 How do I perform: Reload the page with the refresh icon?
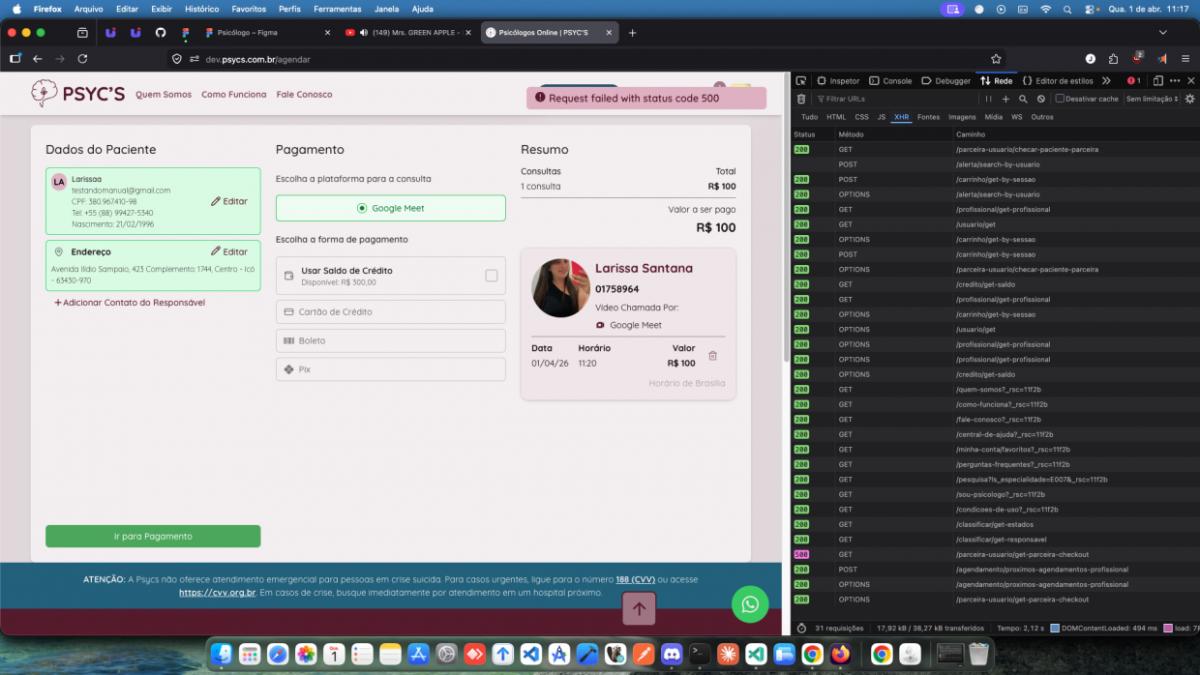pyautogui.click(x=82, y=59)
